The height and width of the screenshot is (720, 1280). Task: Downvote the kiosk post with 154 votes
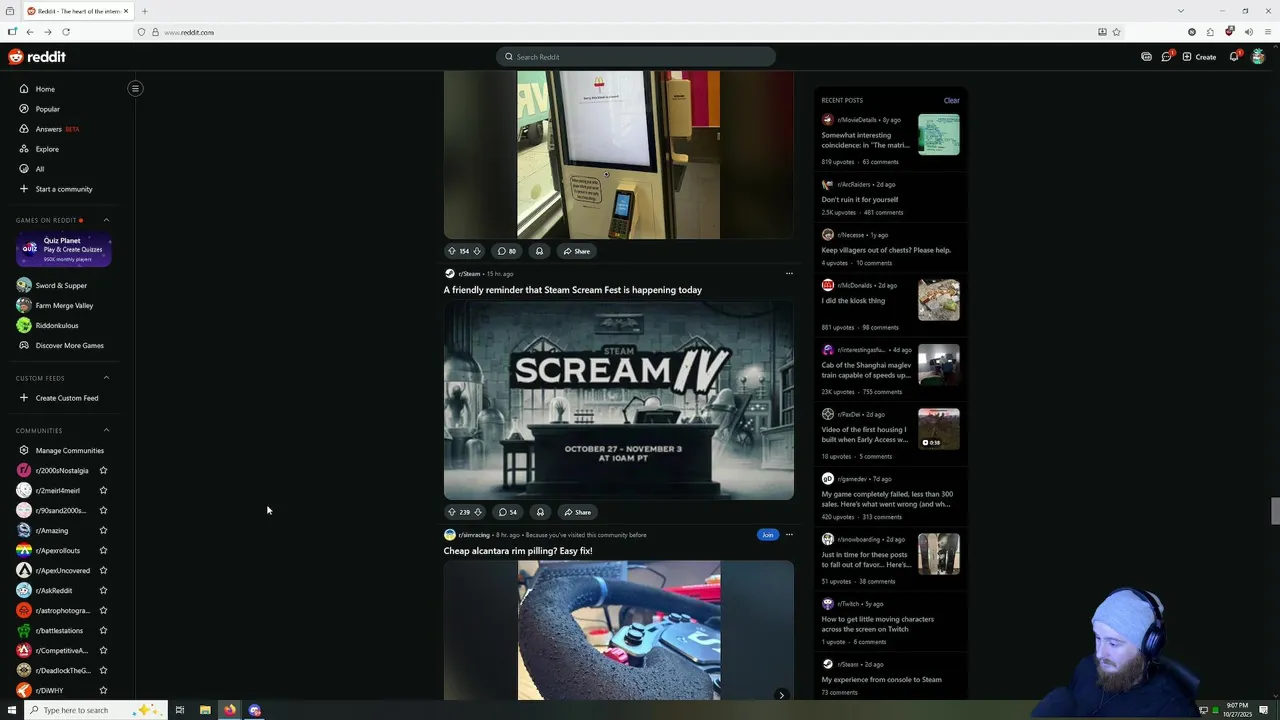[477, 251]
